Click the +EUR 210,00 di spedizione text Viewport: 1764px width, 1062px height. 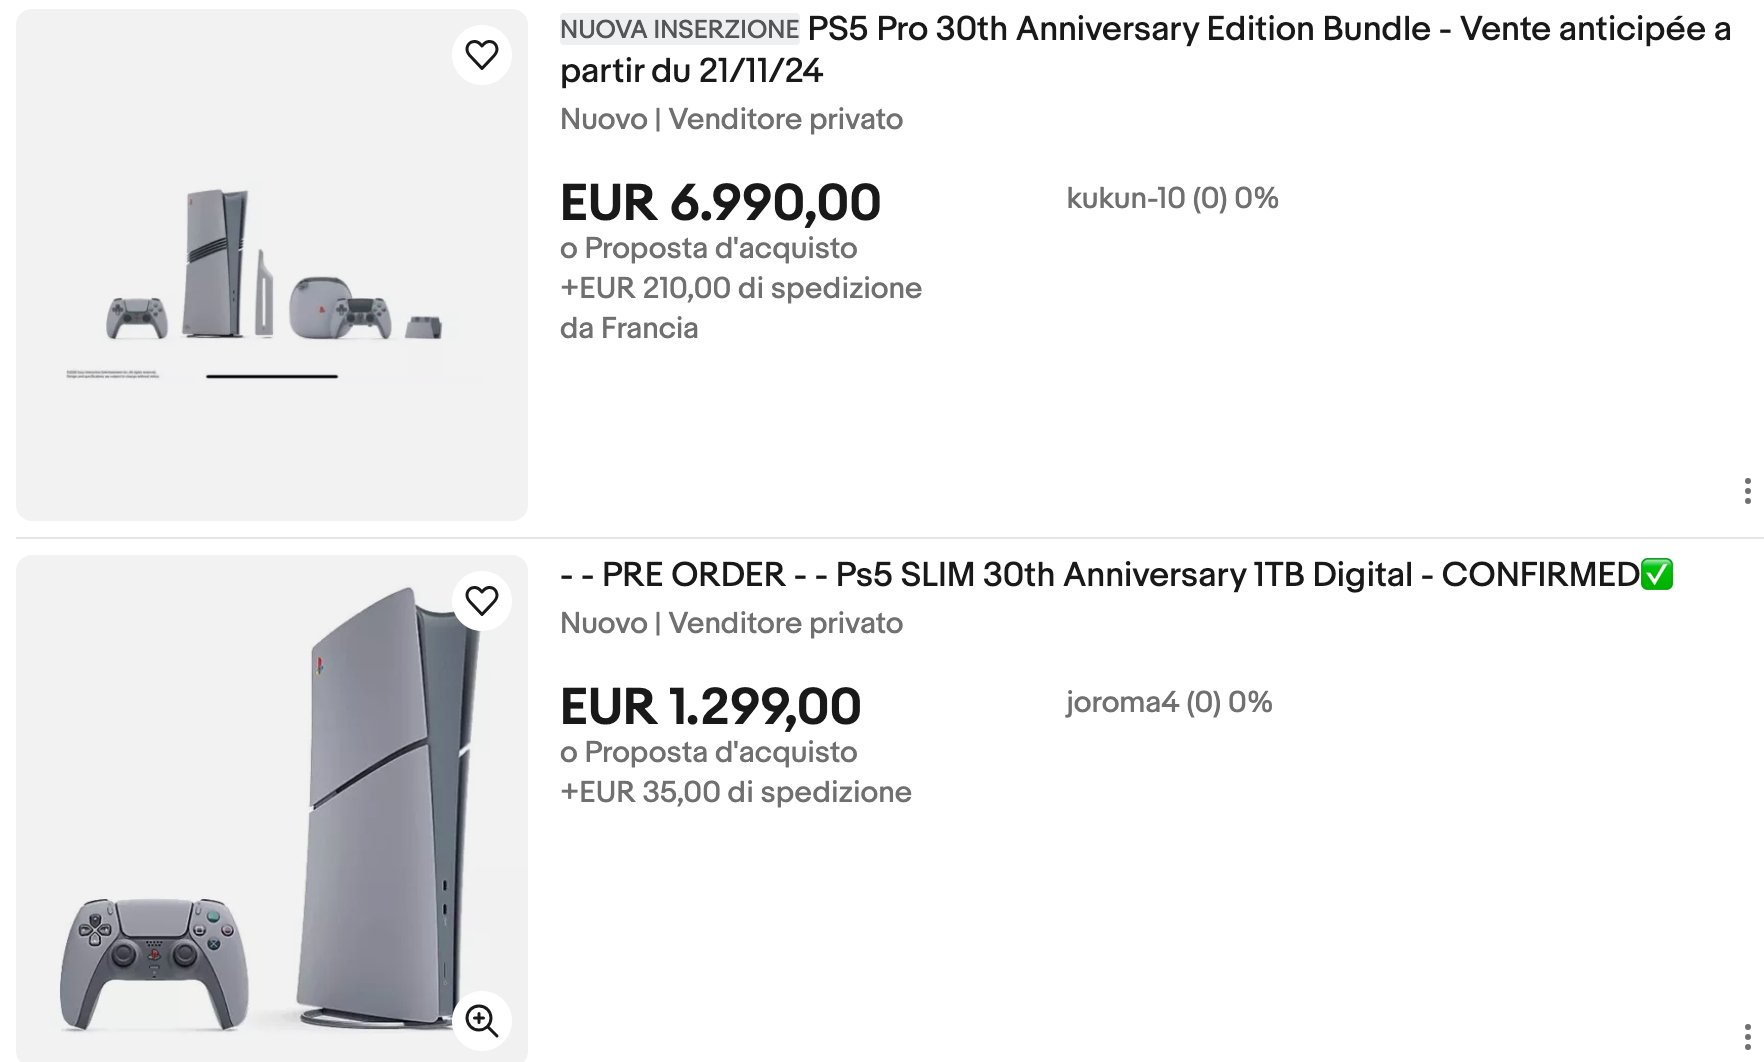(740, 288)
